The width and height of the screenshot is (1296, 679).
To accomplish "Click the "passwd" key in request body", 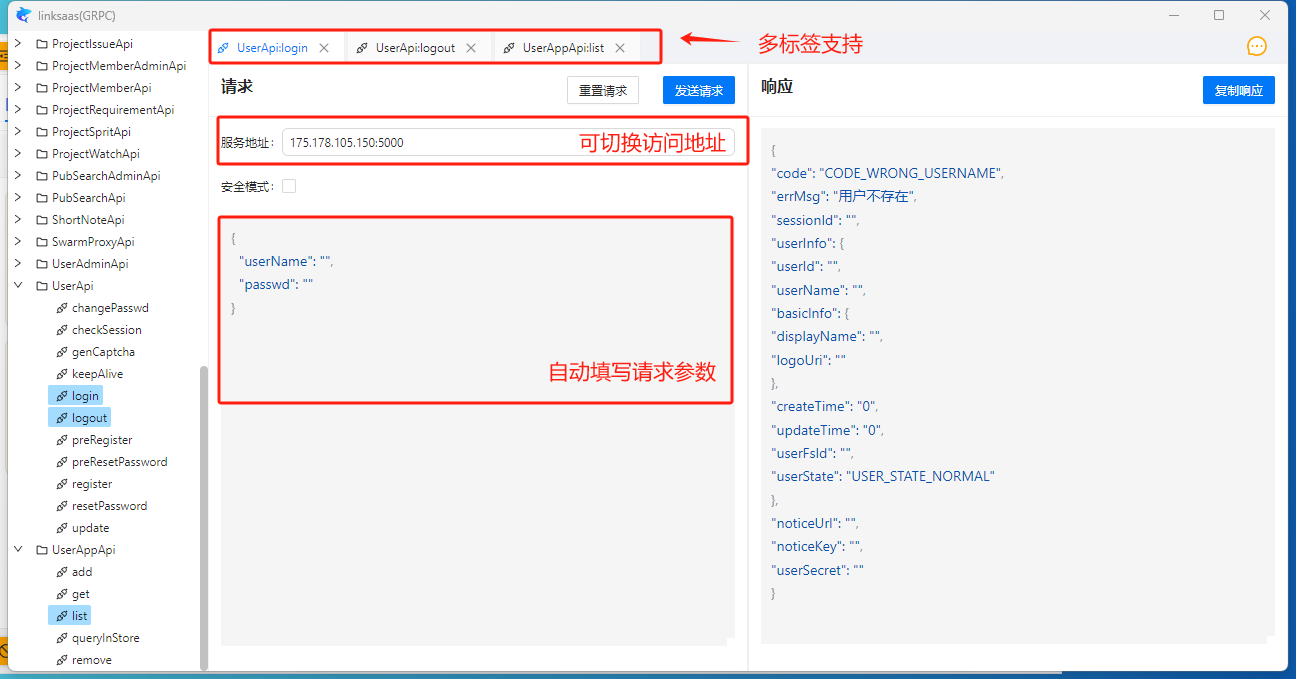I will (x=269, y=285).
